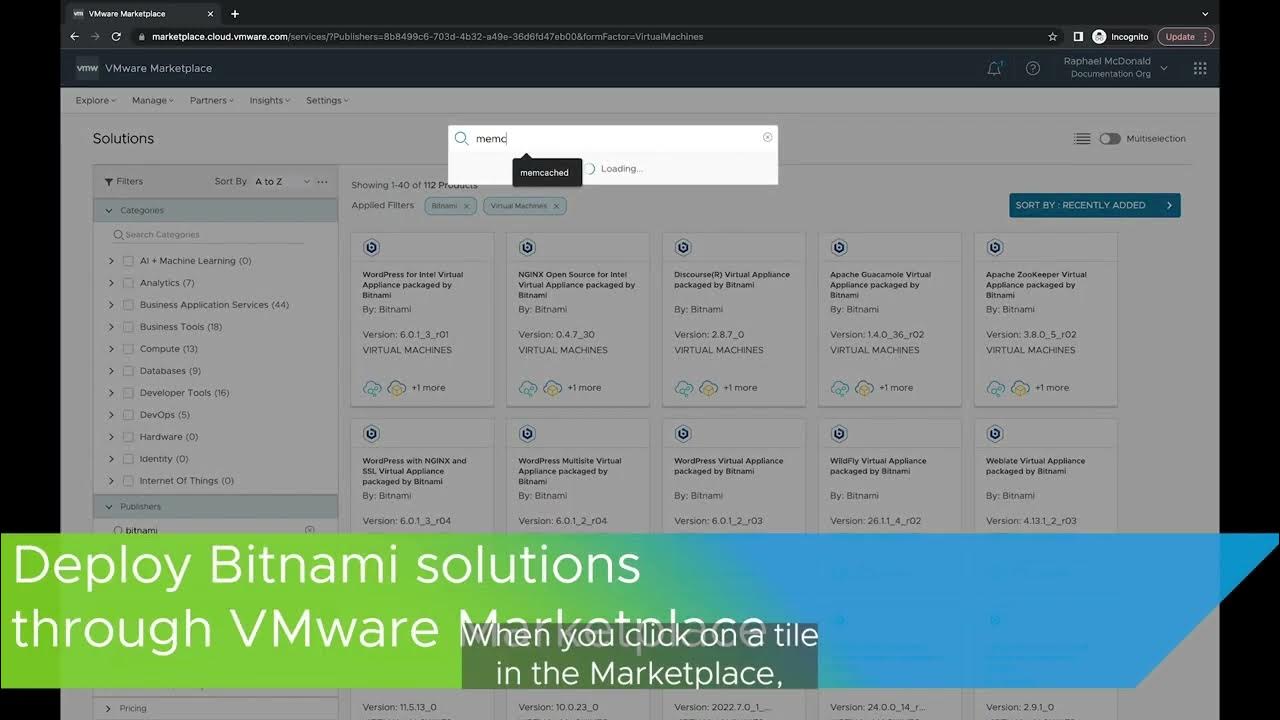Open the help question mark icon
This screenshot has height=720, width=1280.
[1033, 68]
